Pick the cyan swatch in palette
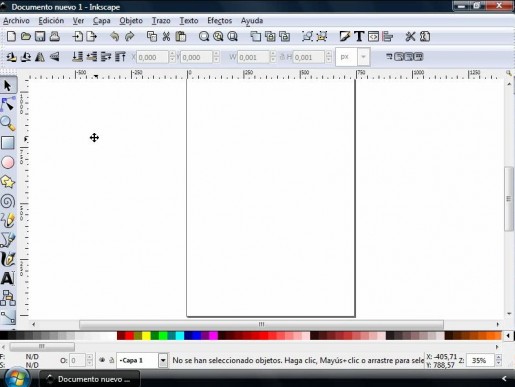The width and height of the screenshot is (515, 387). (x=180, y=335)
